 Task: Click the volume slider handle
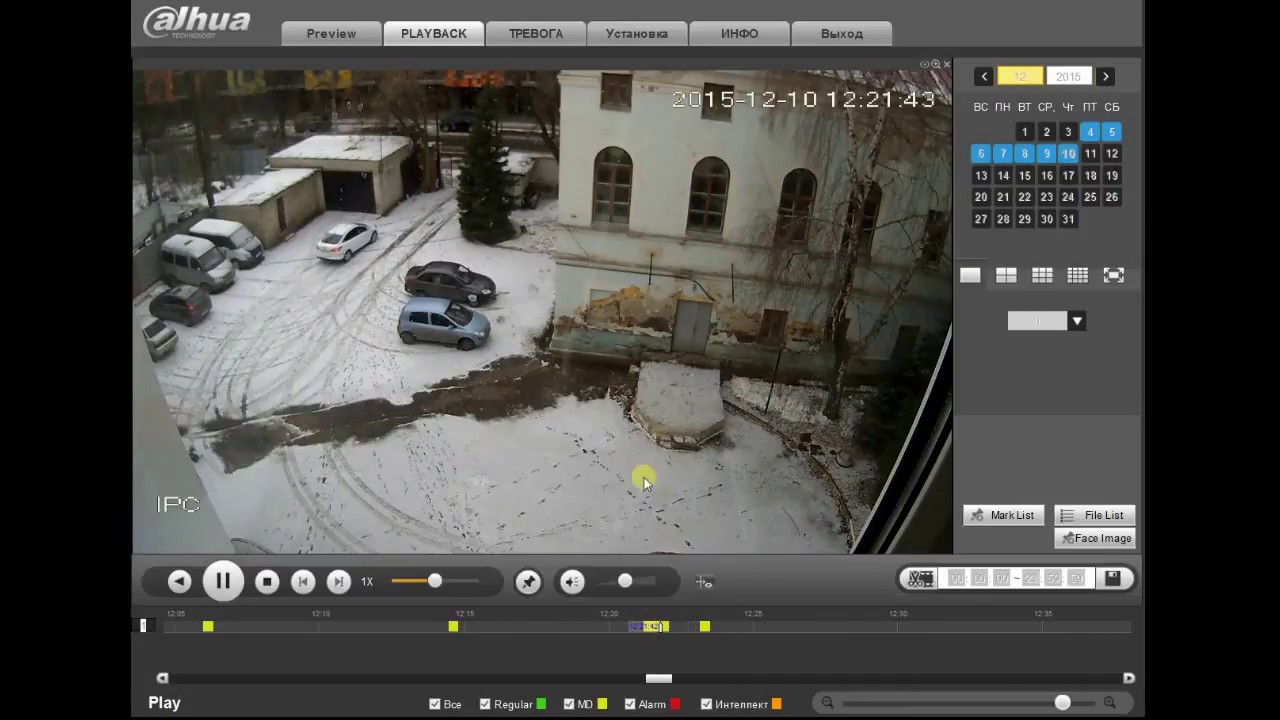click(625, 581)
